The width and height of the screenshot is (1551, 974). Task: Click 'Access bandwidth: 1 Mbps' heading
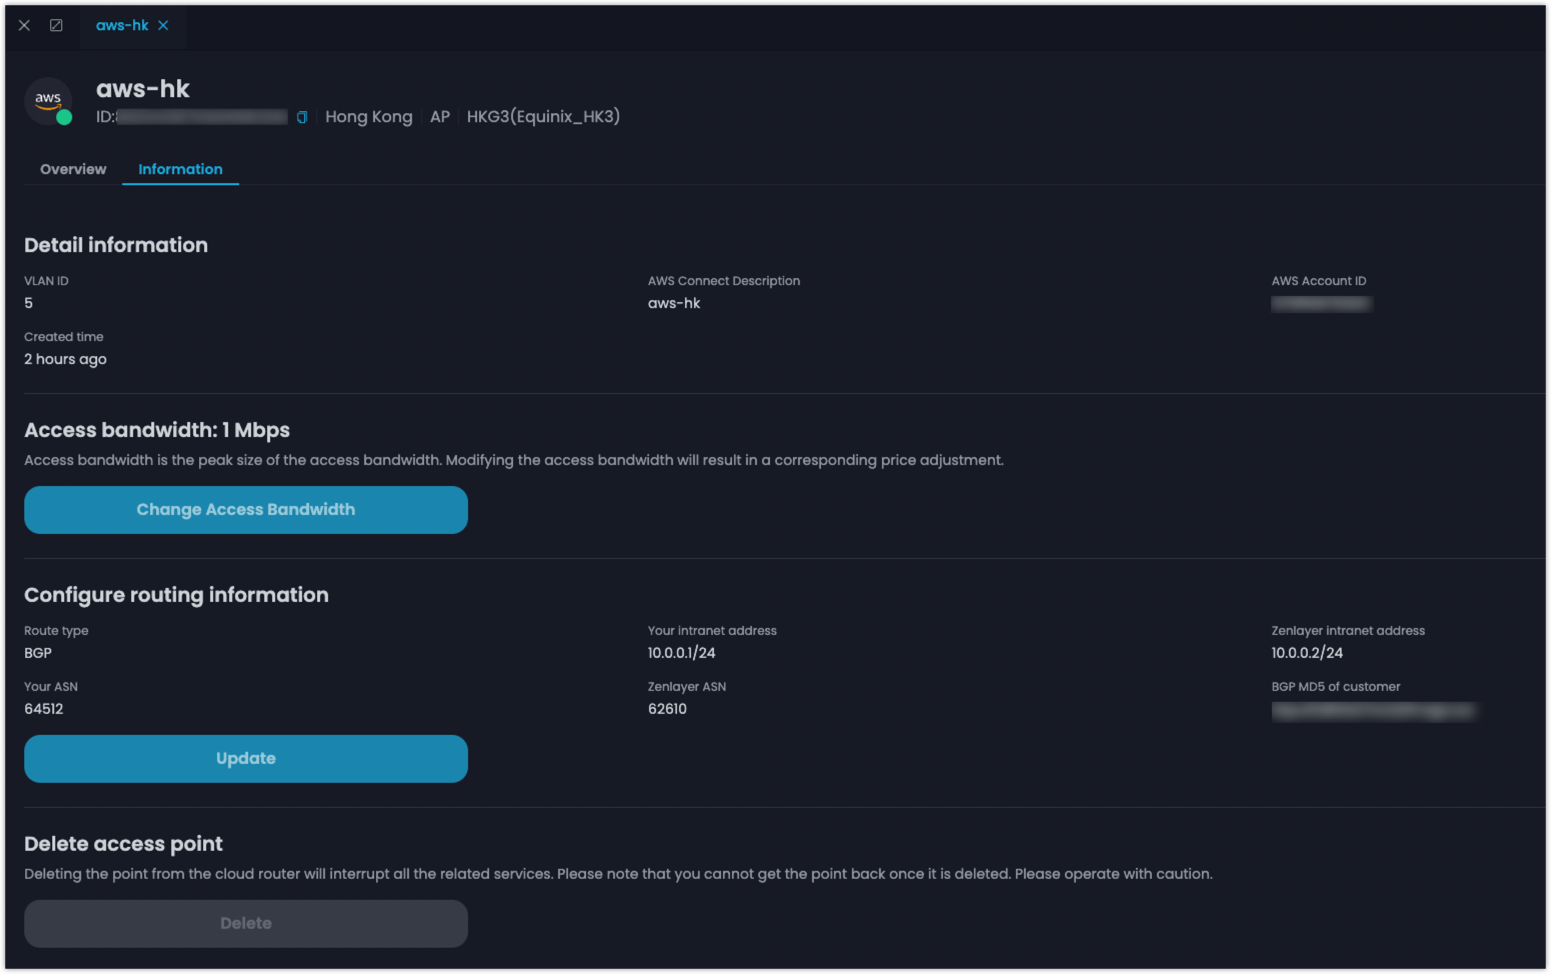[157, 430]
